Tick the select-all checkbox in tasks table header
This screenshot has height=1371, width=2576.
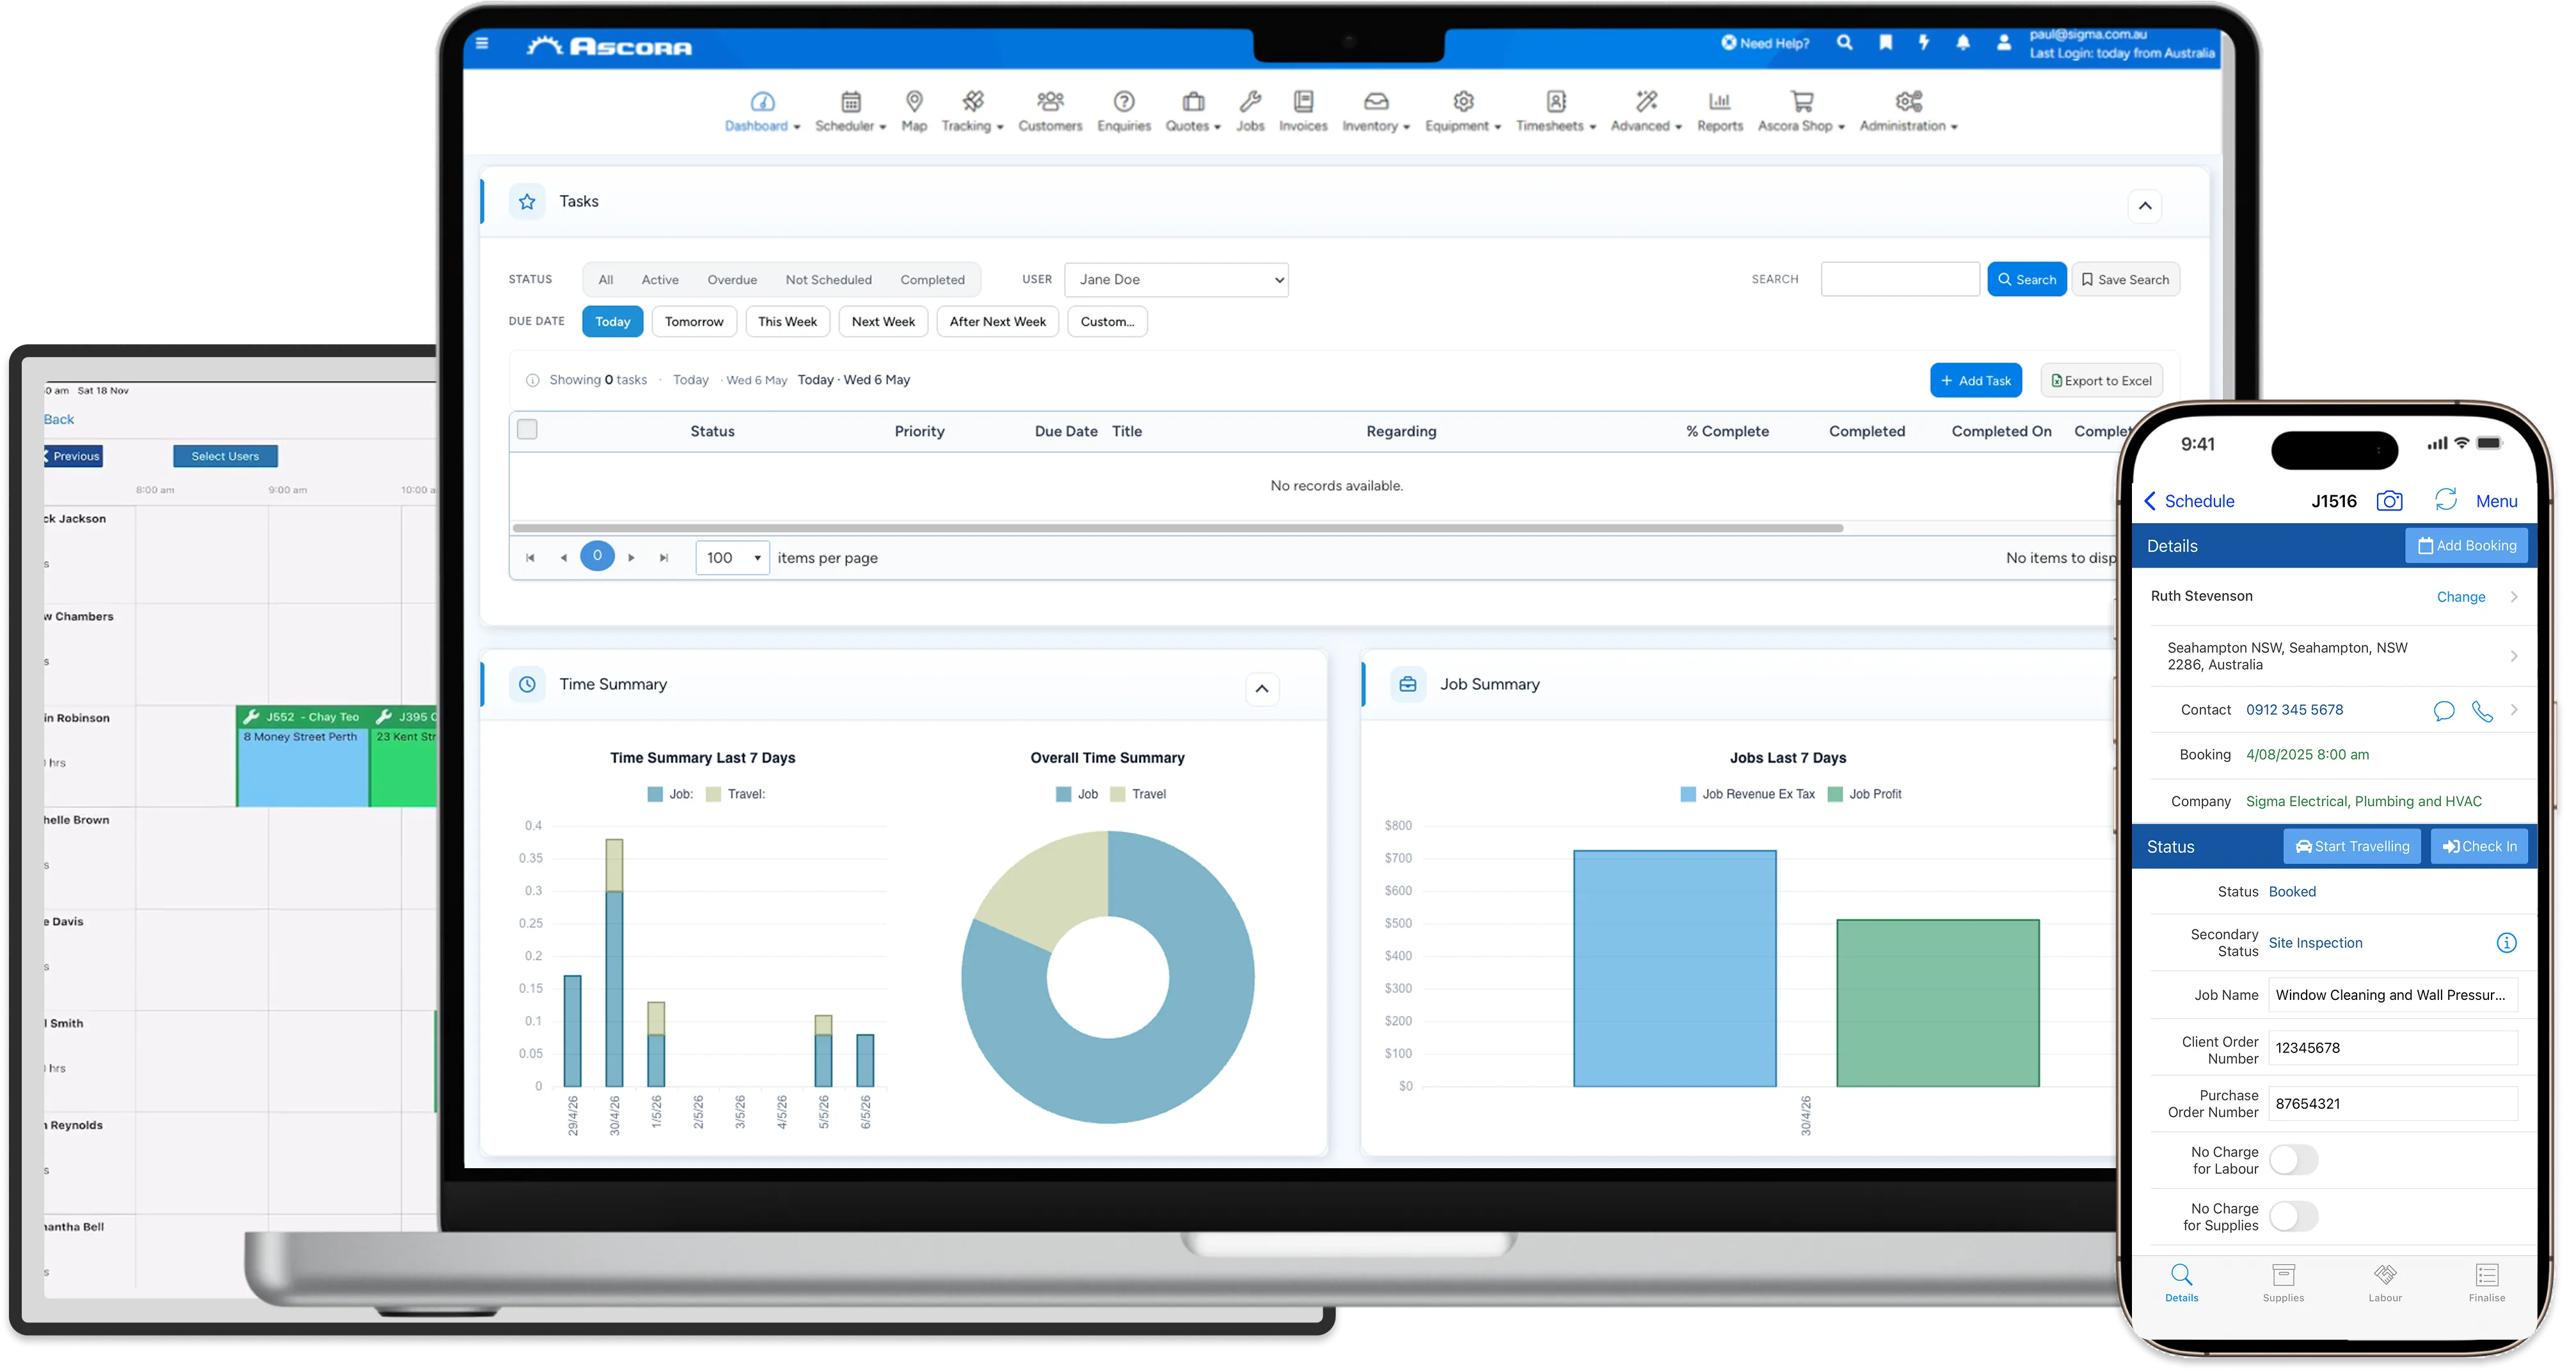[527, 430]
